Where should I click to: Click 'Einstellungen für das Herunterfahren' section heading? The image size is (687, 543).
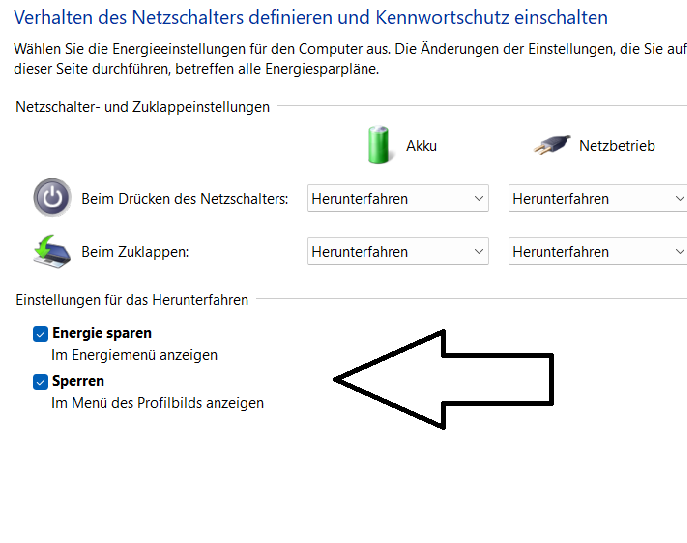[132, 300]
